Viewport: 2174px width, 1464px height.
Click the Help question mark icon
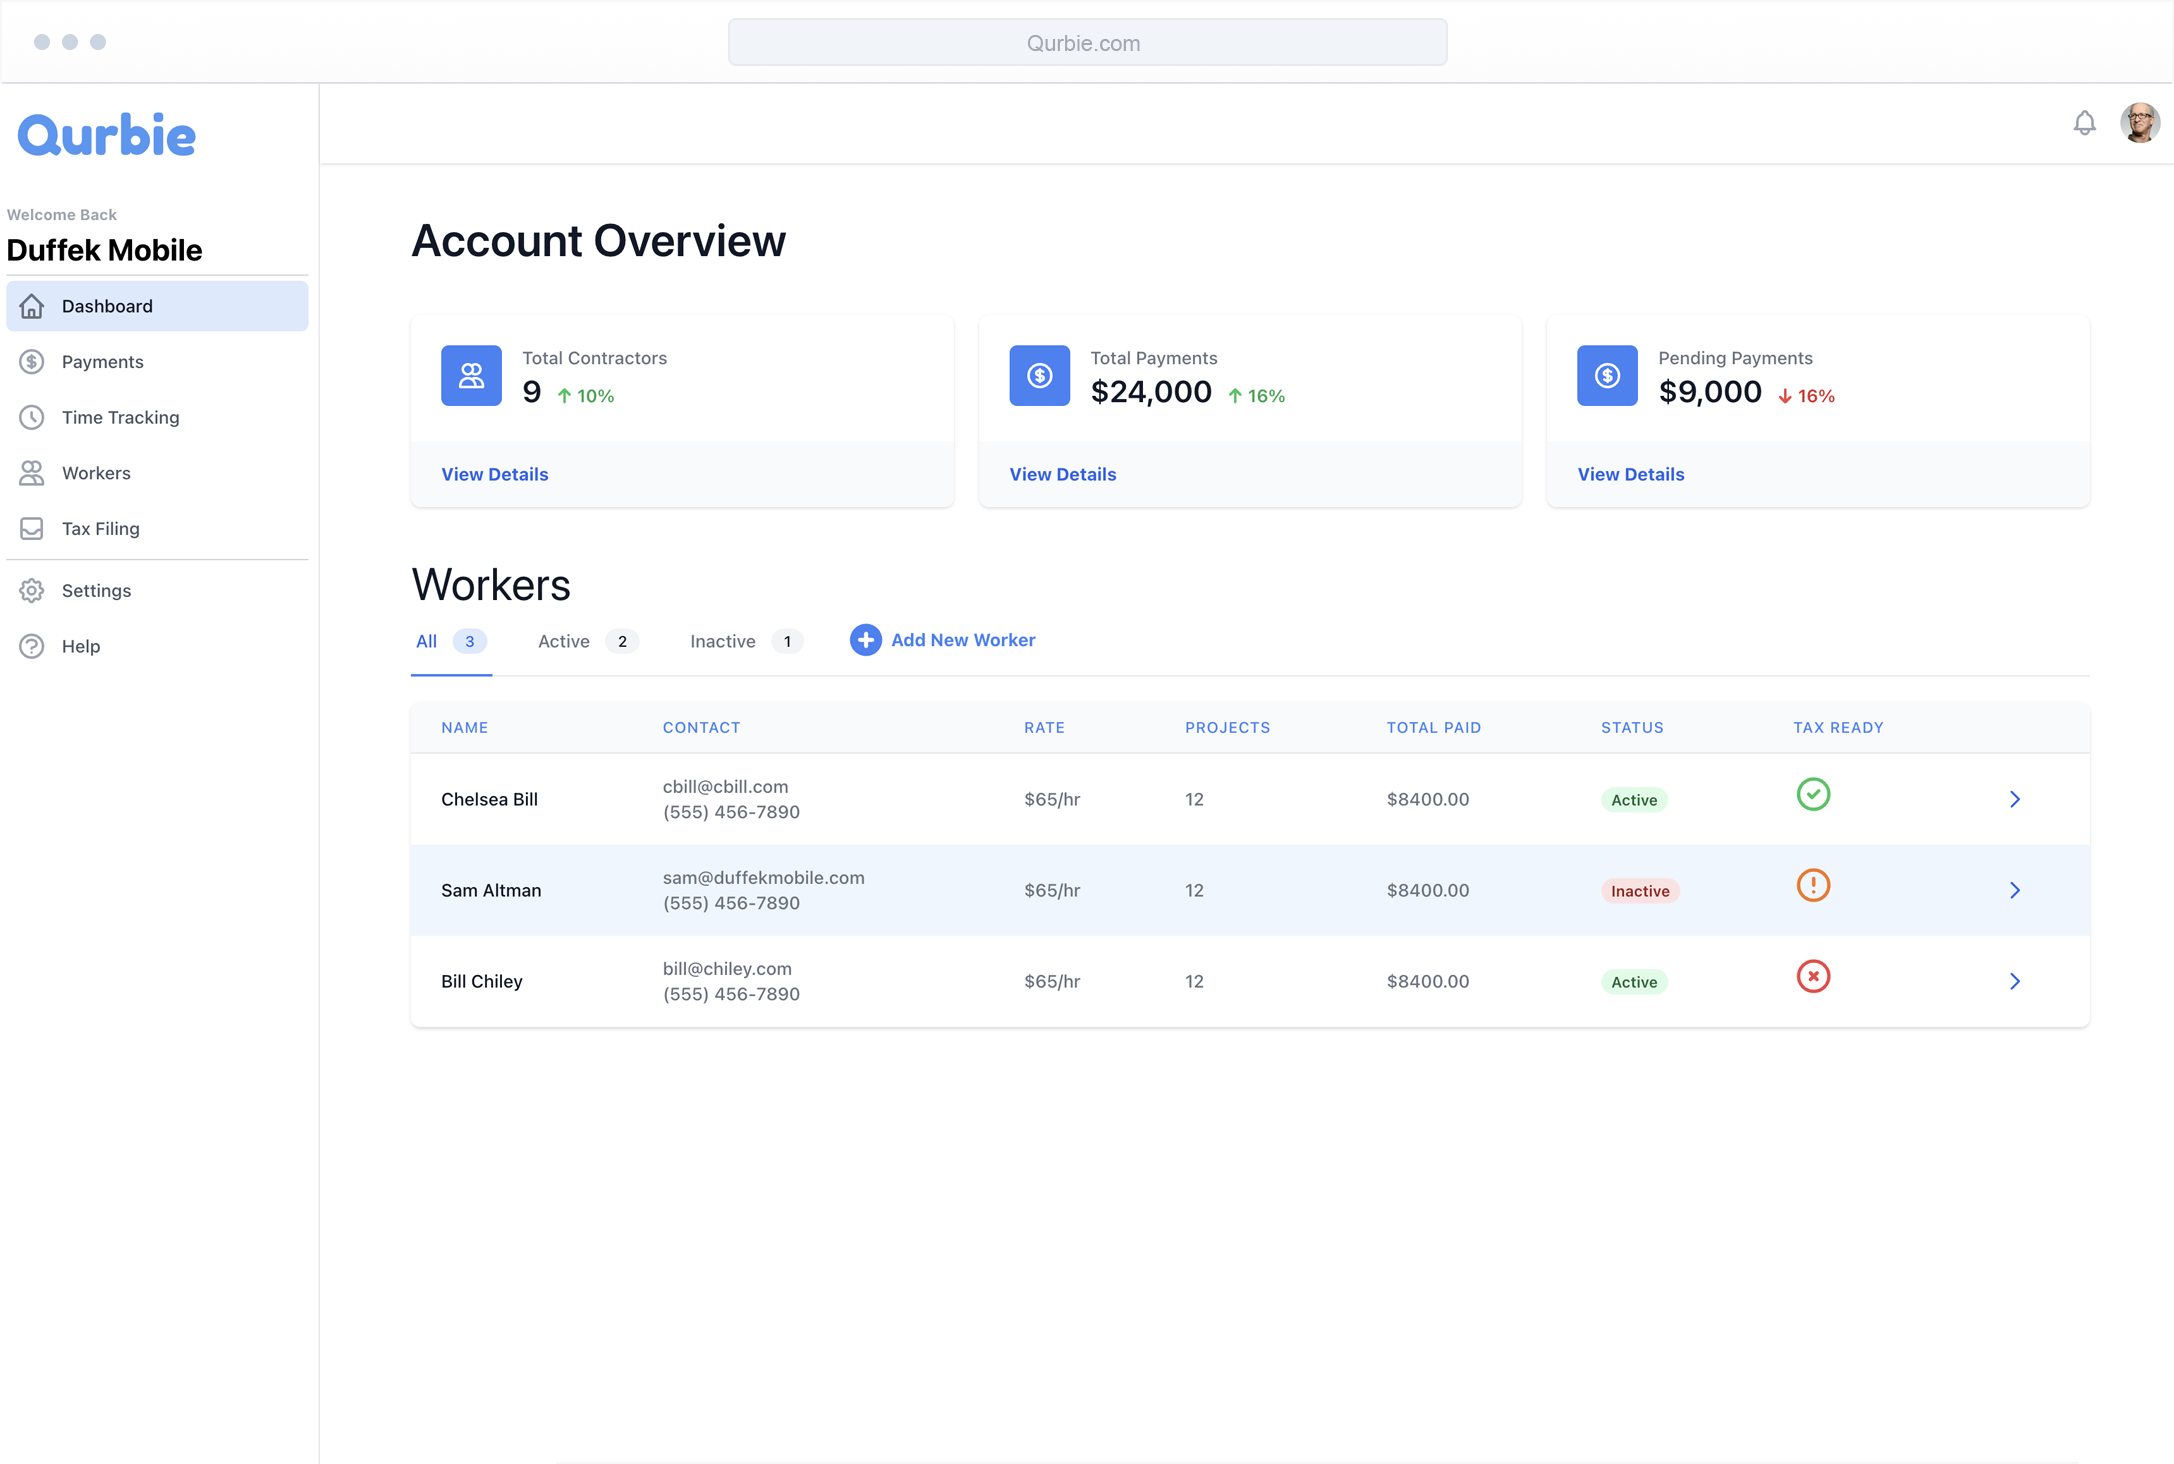point(32,646)
